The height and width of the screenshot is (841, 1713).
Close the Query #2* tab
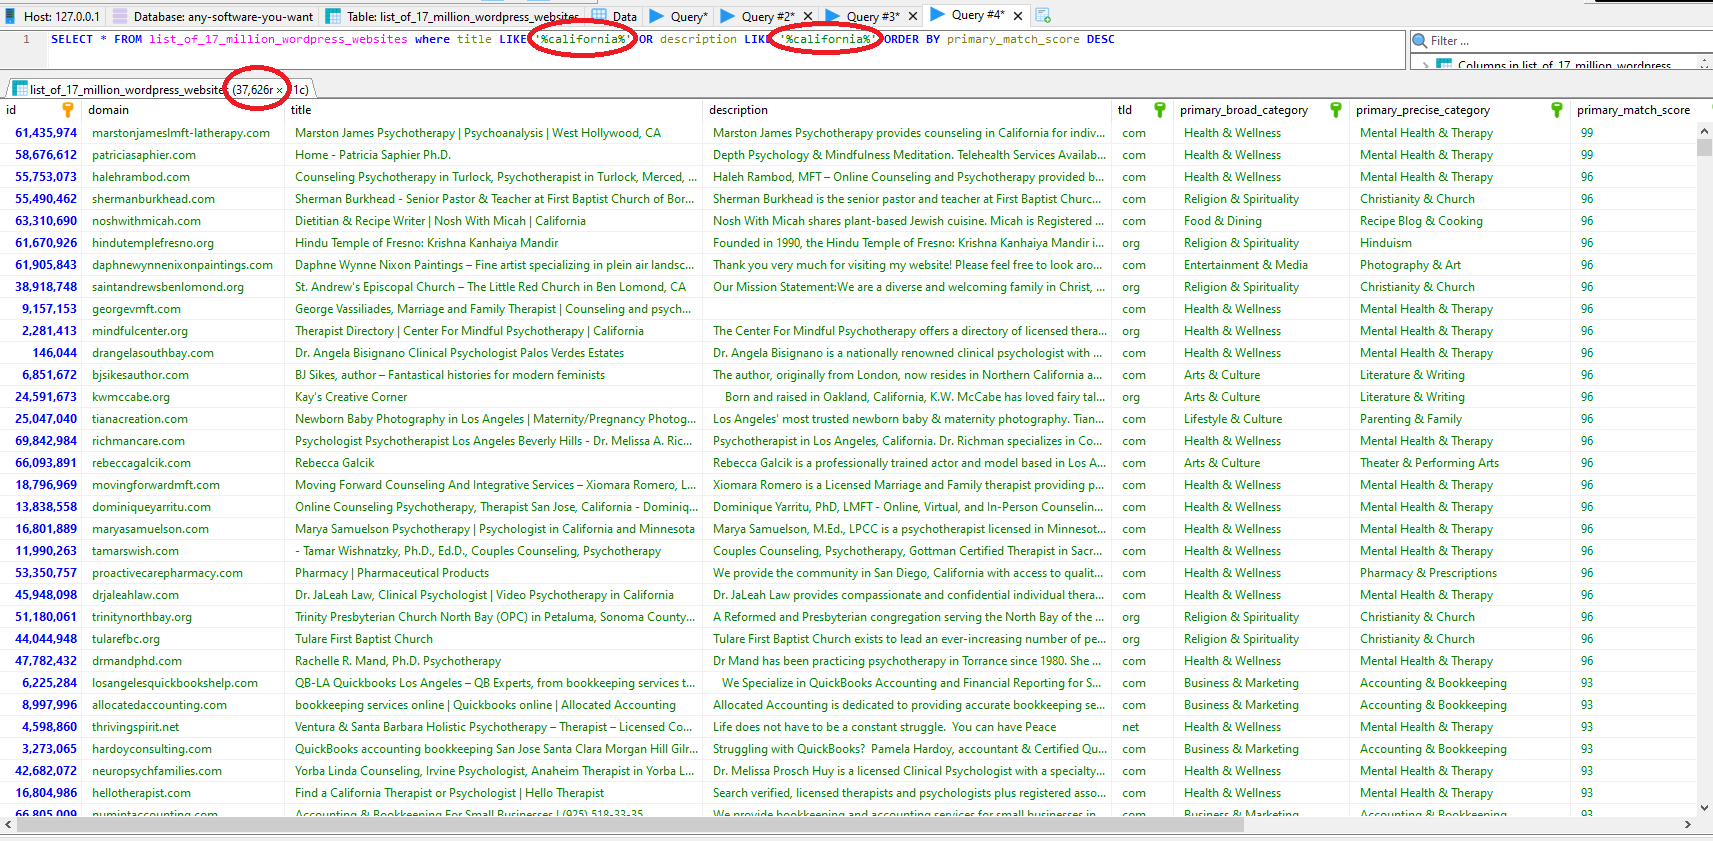(808, 16)
